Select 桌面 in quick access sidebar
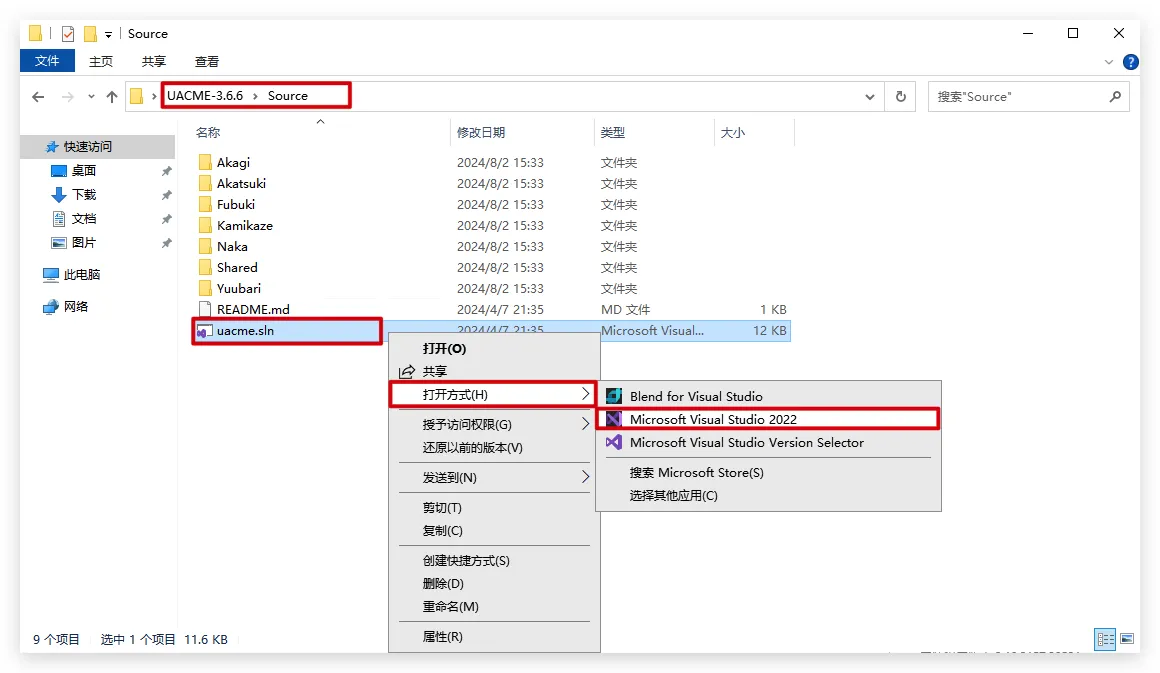The image size is (1160, 673). coord(84,170)
